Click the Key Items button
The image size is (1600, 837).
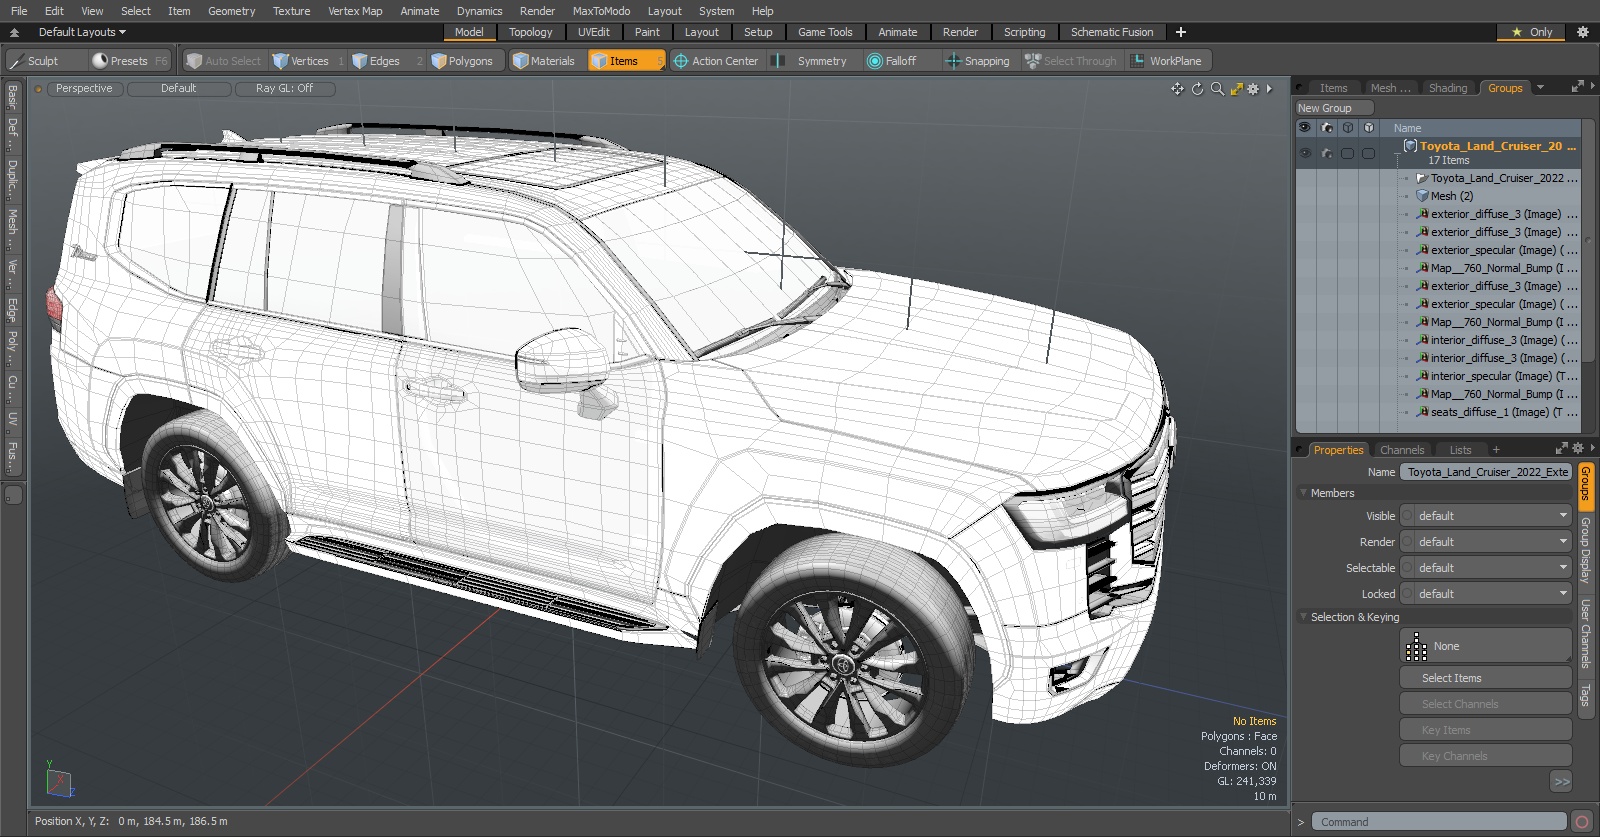coord(1485,730)
